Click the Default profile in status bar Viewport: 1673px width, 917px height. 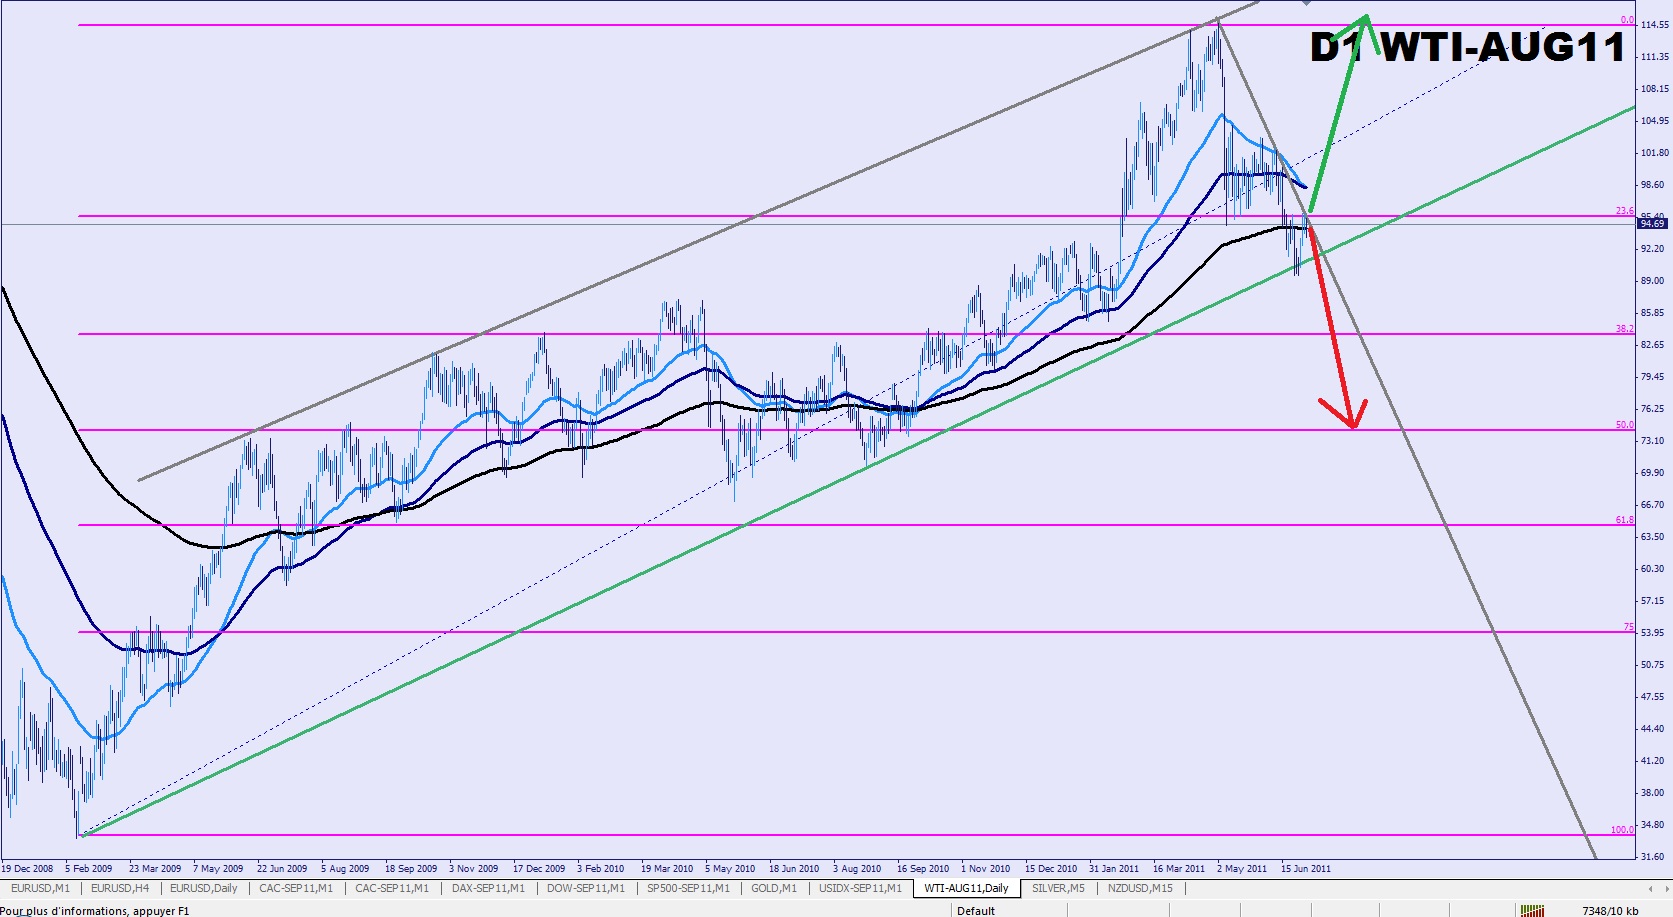[x=976, y=911]
